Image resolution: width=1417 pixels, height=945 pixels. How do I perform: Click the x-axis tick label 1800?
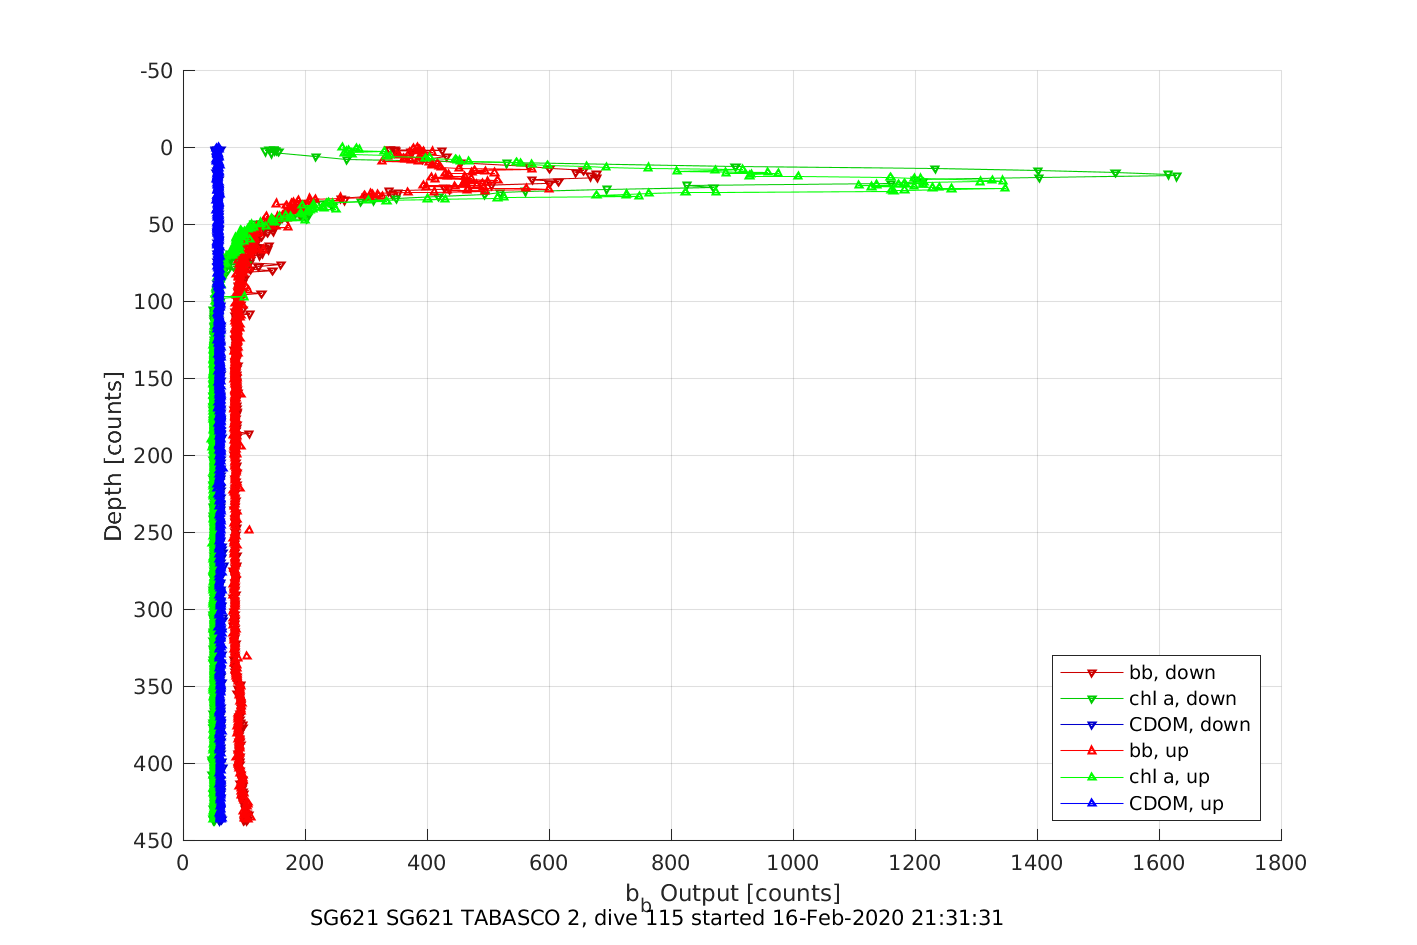(1281, 863)
